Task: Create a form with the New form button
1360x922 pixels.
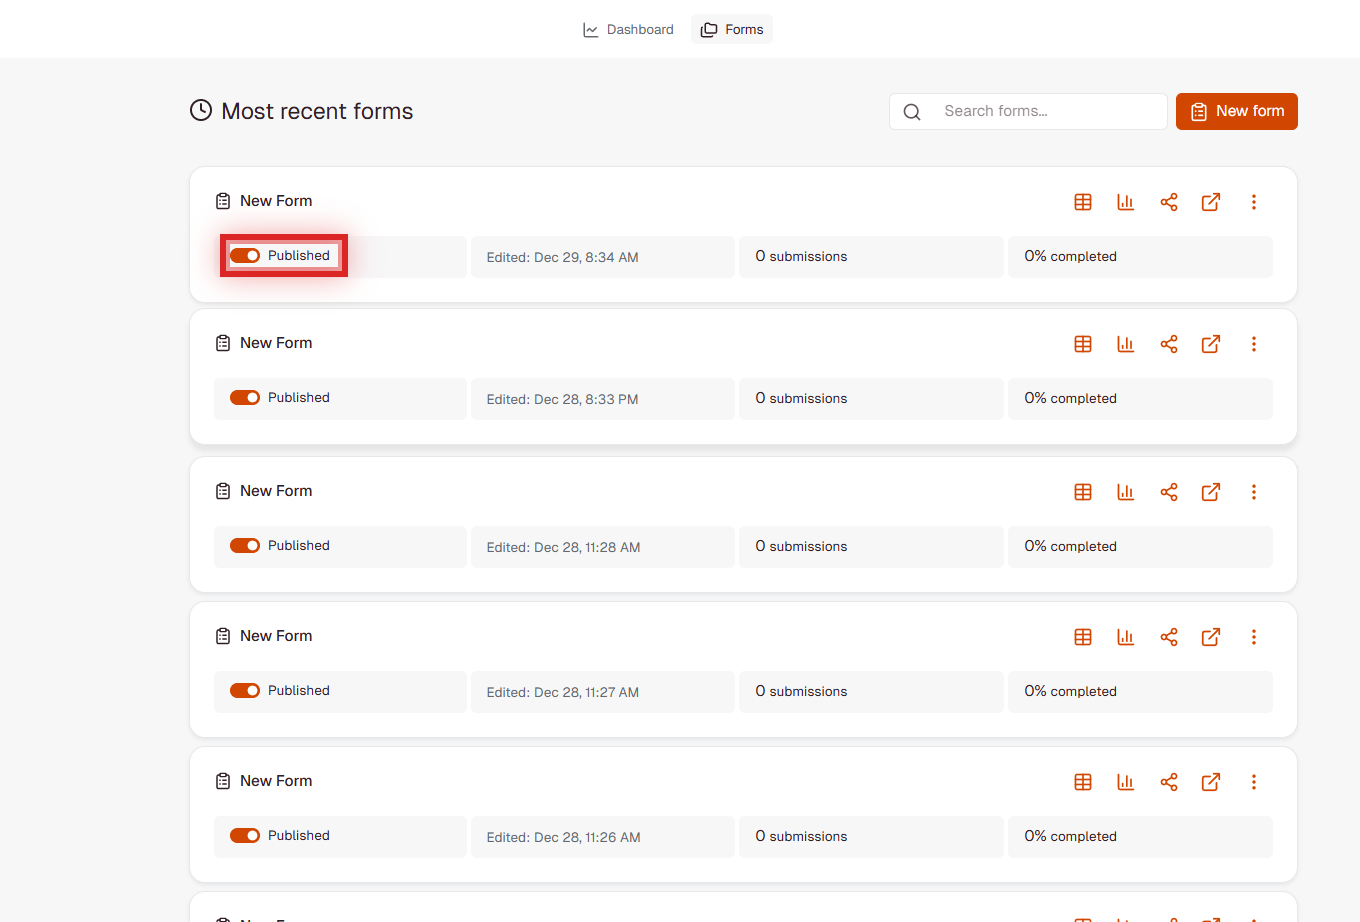Action: tap(1236, 111)
